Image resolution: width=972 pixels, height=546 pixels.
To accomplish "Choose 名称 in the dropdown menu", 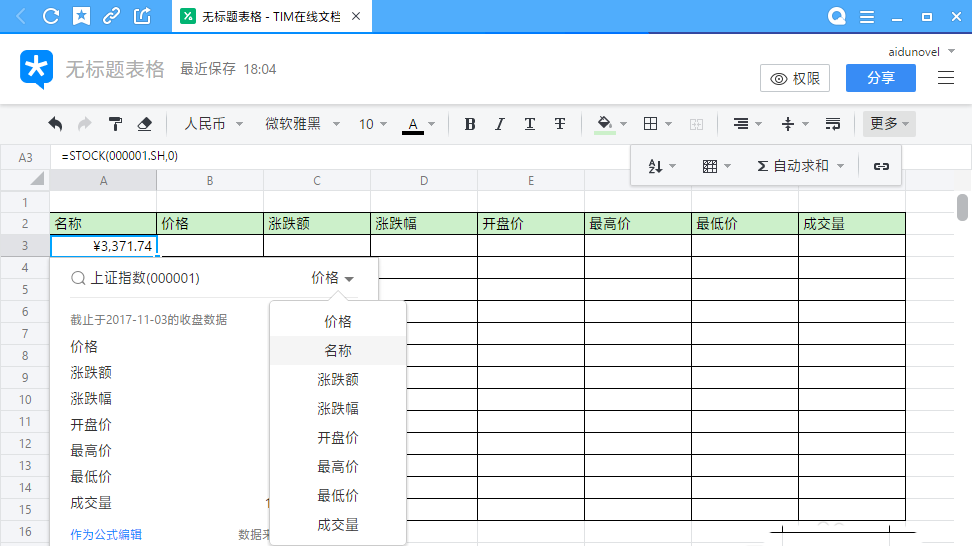I will click(x=338, y=351).
